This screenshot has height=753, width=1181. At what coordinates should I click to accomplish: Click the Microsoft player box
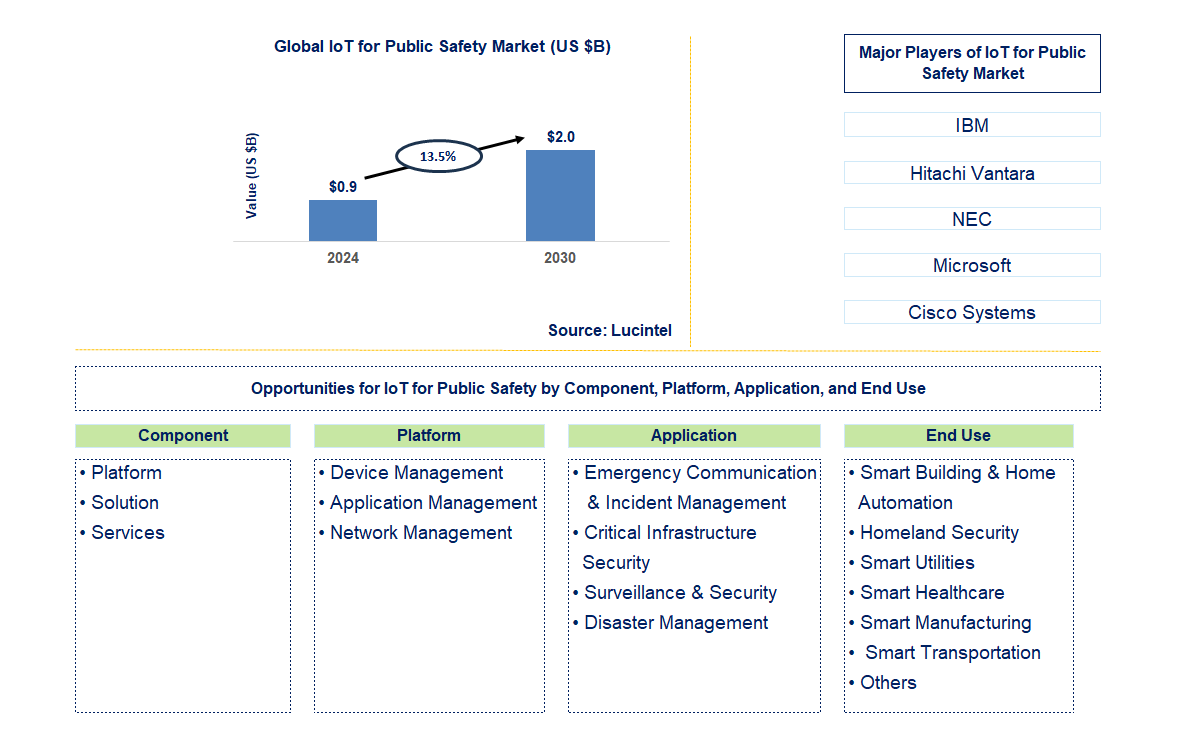tap(971, 265)
